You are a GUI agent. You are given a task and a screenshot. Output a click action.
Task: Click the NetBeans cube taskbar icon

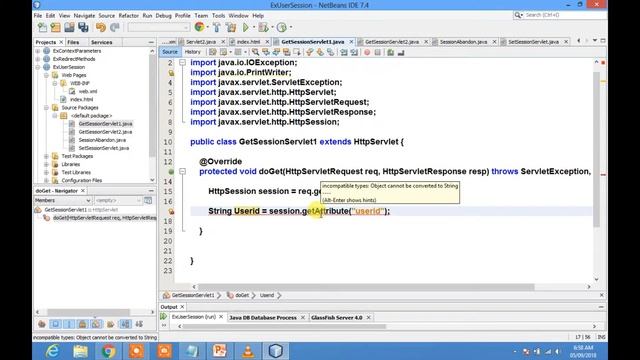coord(276,351)
